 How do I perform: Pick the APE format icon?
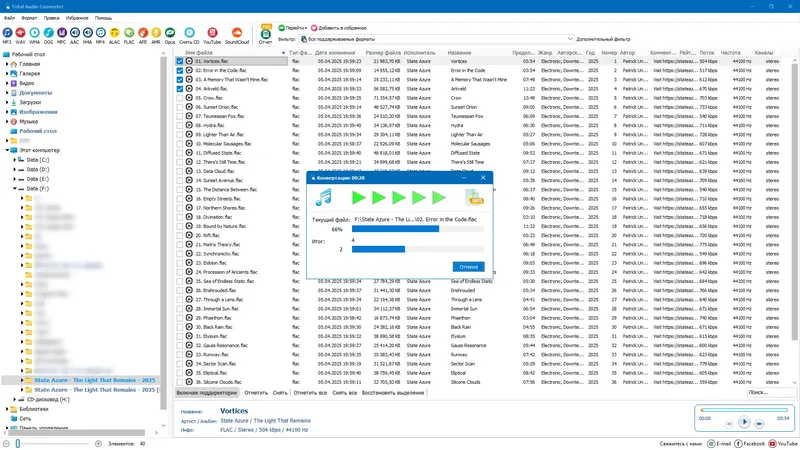pos(143,33)
